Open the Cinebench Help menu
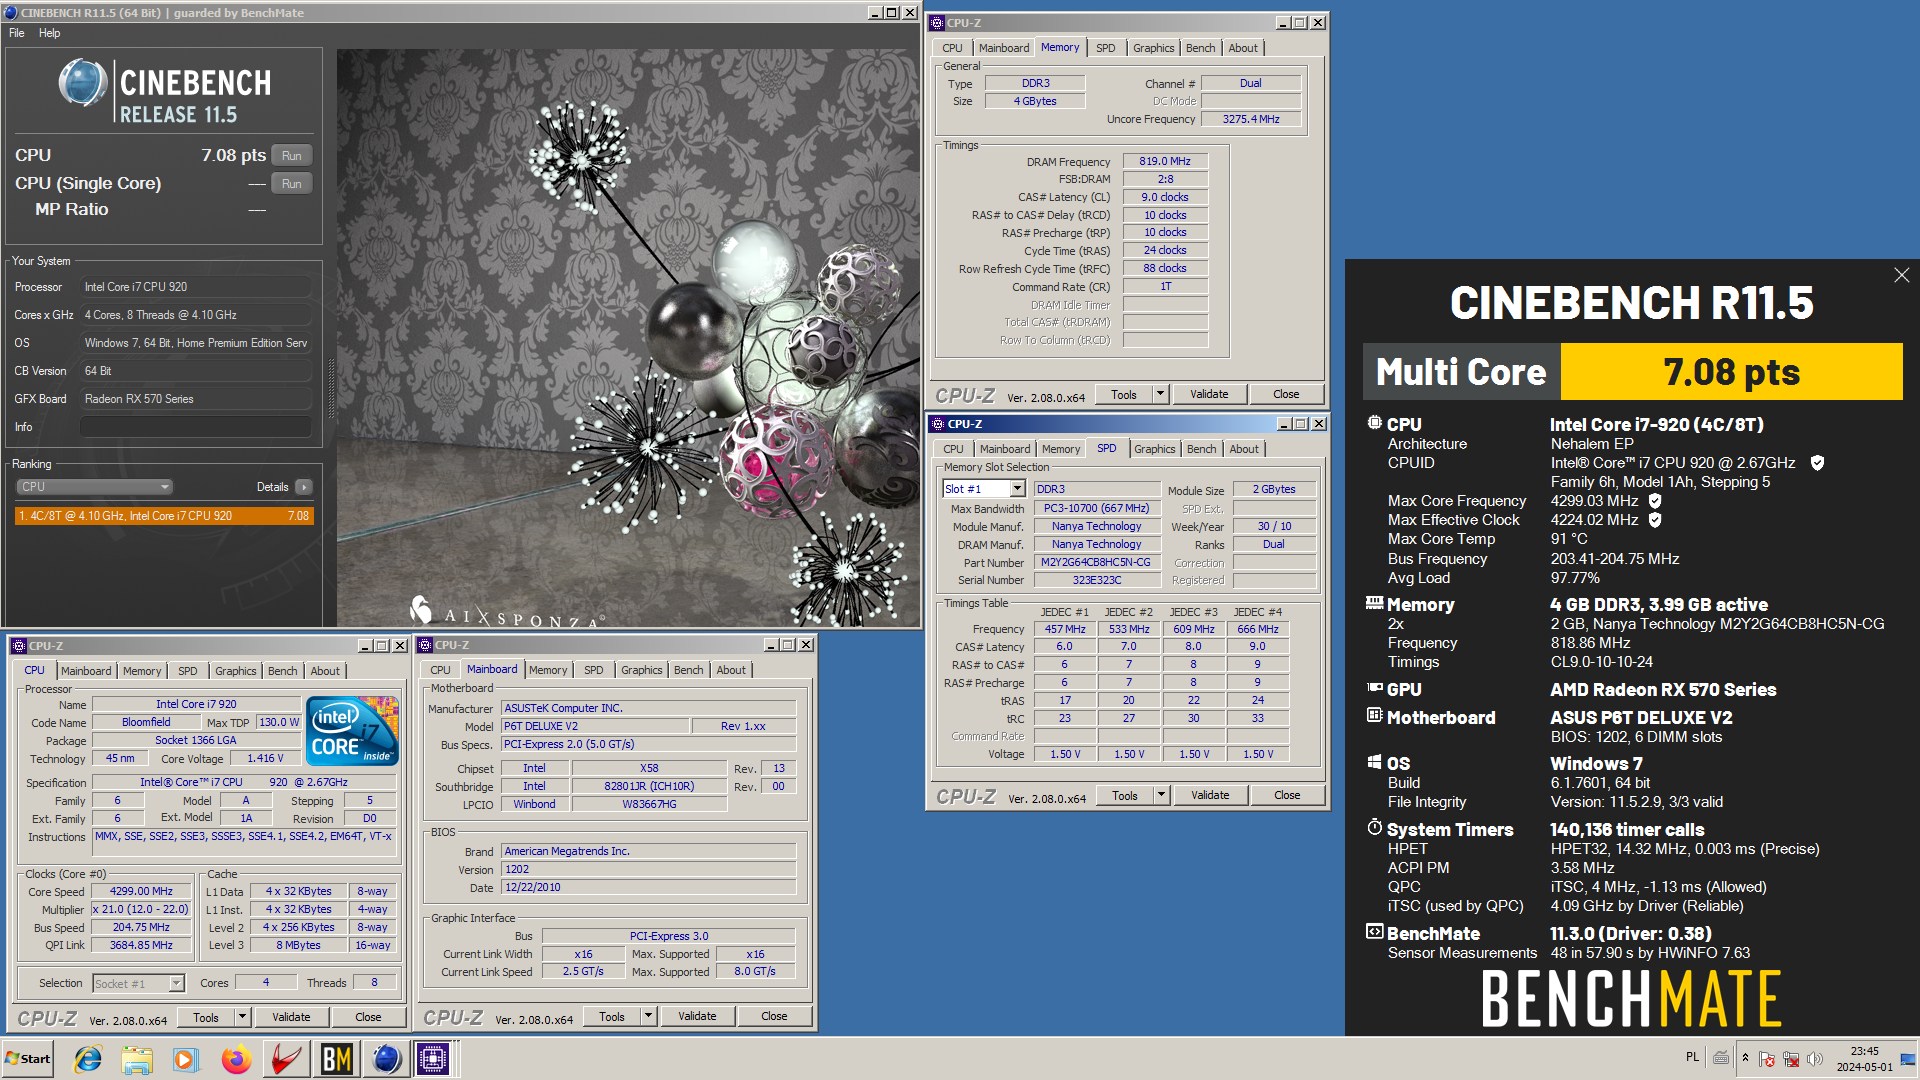The image size is (1920, 1080). point(49,33)
